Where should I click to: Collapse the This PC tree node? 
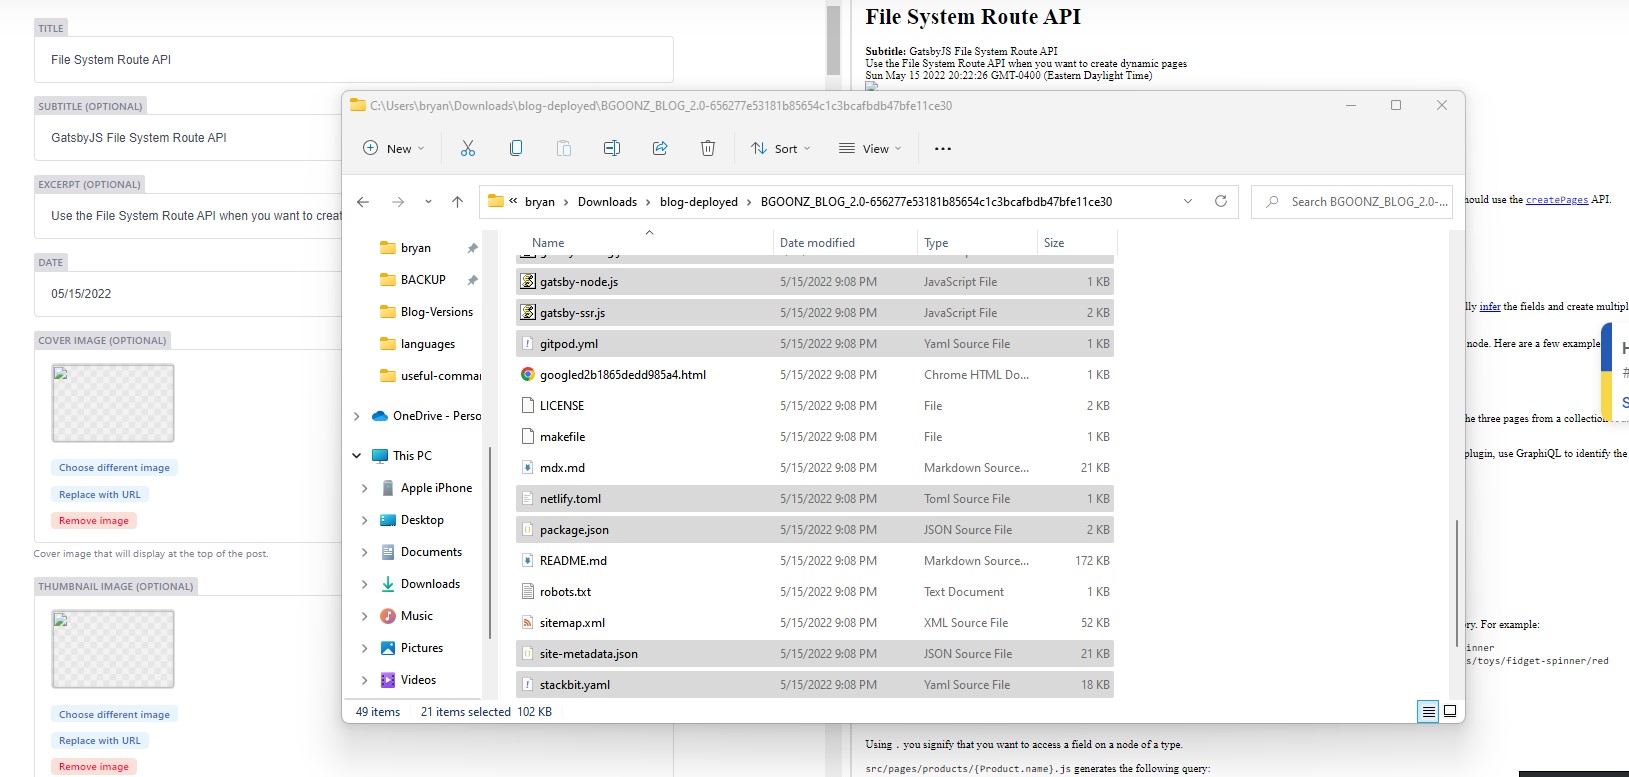pos(357,456)
